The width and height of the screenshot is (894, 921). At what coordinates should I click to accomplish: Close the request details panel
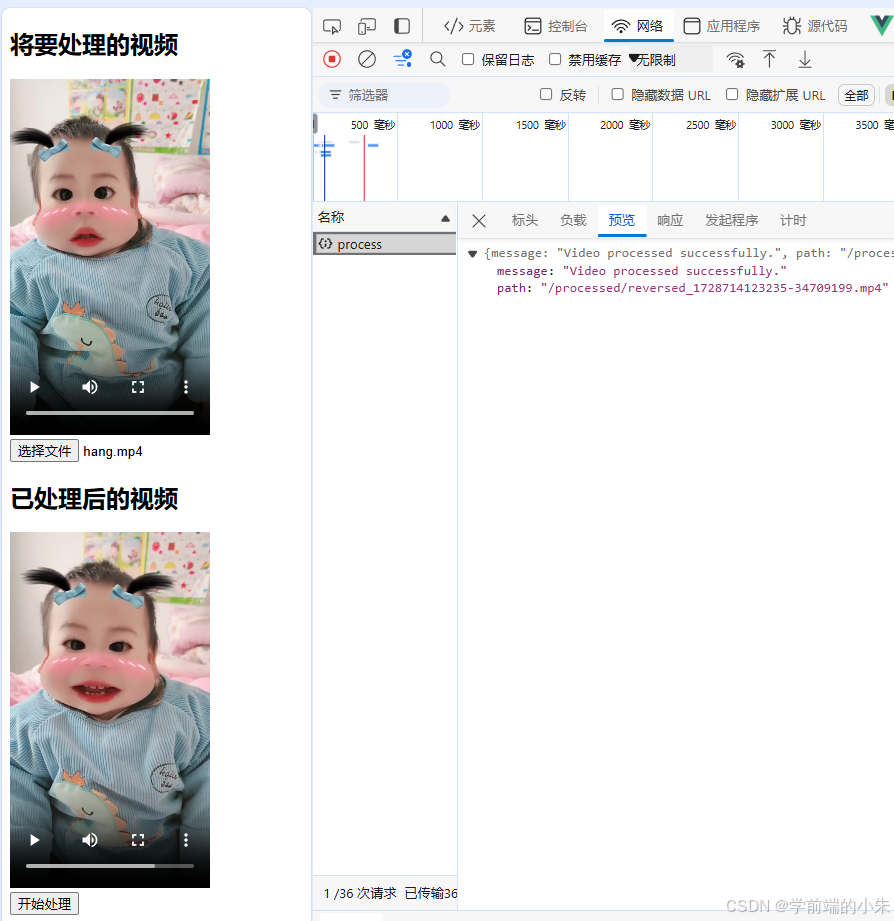point(479,221)
